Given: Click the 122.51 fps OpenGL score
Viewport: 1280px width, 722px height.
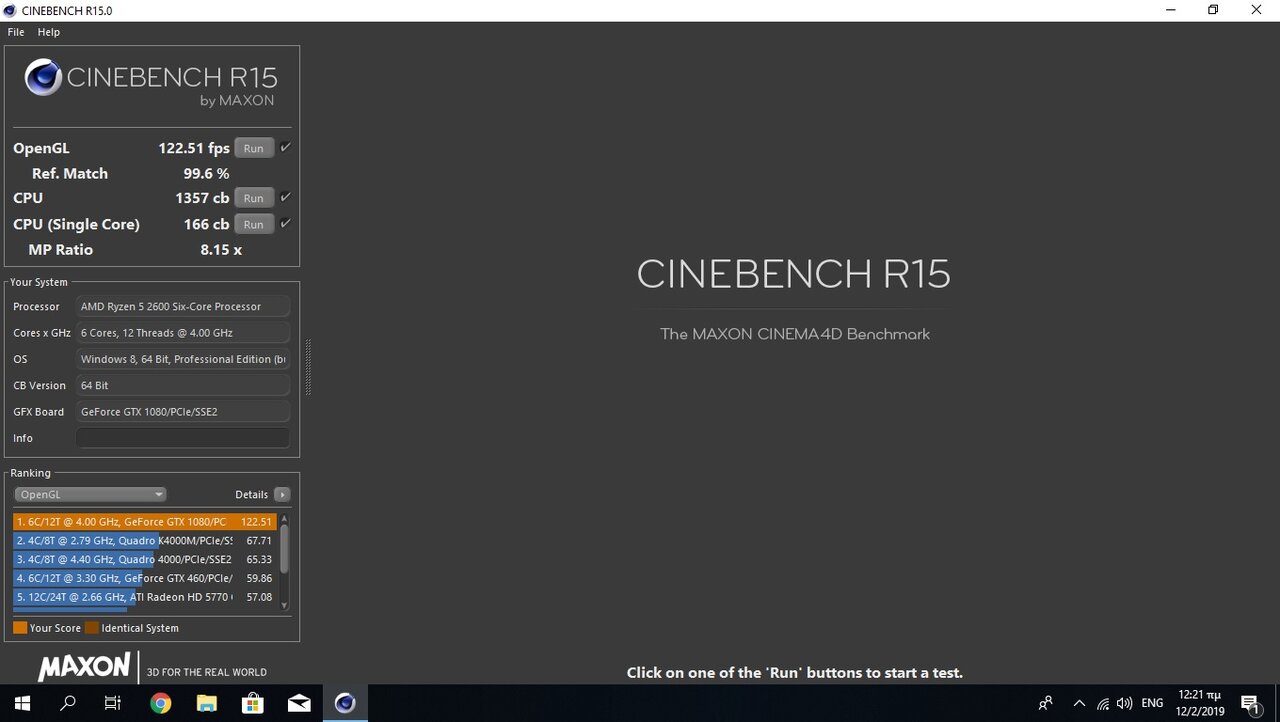Looking at the screenshot, I should [194, 148].
